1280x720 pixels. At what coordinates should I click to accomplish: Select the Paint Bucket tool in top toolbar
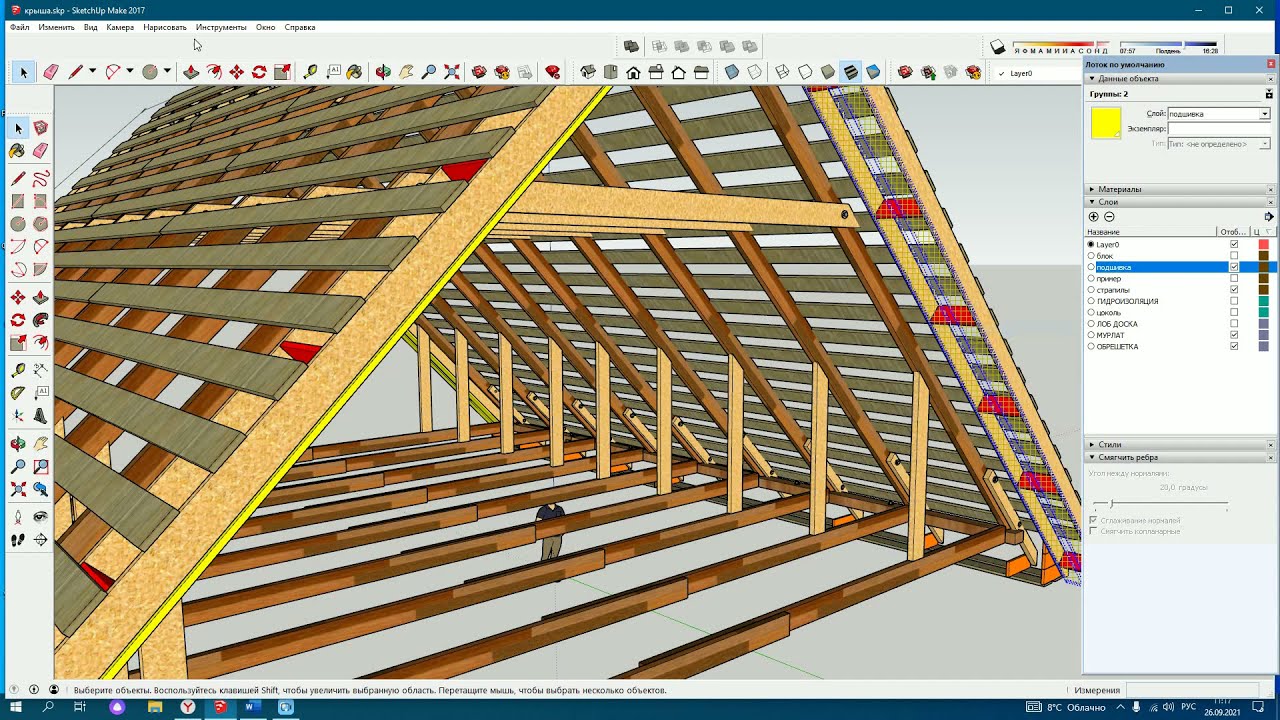click(354, 72)
